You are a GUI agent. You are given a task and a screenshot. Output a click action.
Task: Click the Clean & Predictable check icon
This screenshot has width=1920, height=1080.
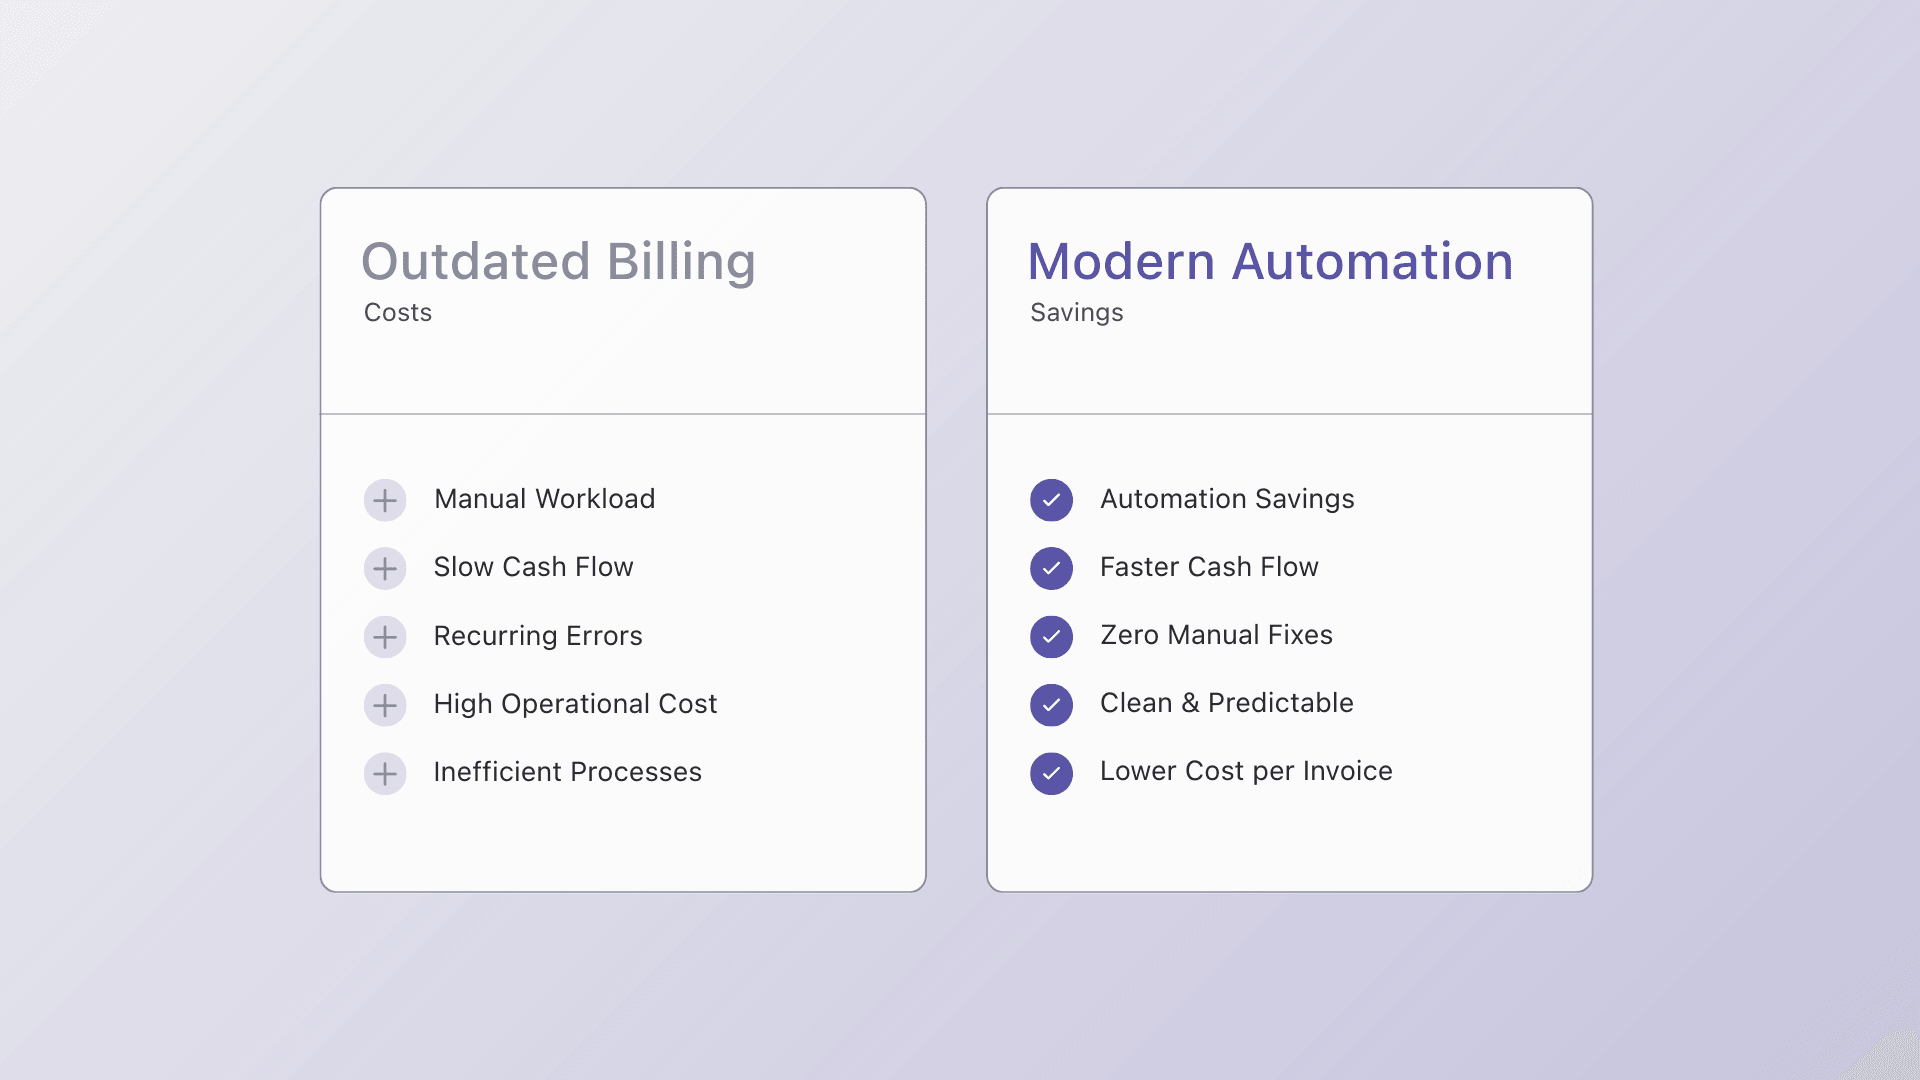tap(1051, 705)
